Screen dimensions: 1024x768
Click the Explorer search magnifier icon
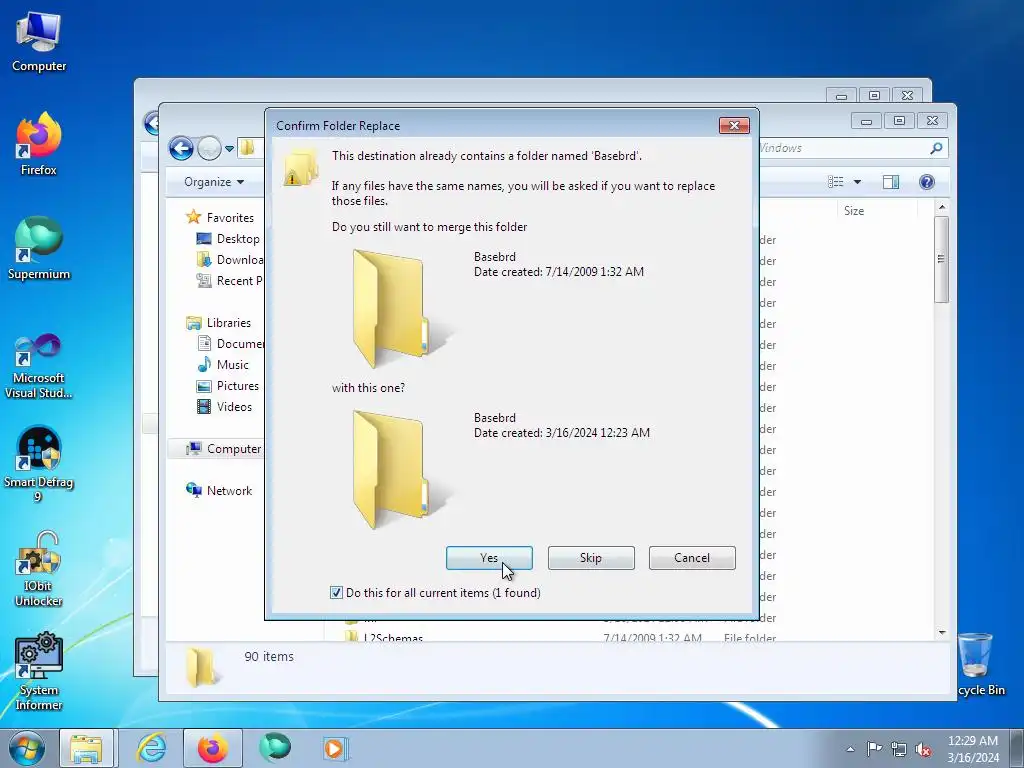click(936, 148)
